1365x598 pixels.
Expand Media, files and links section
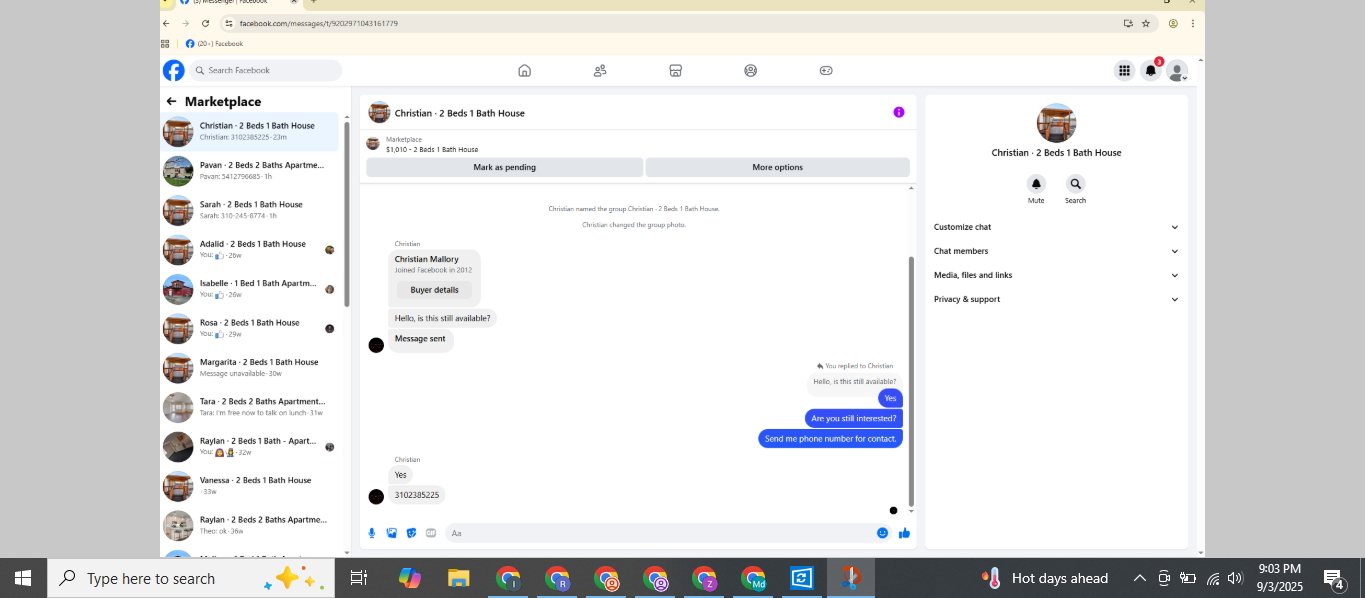[1056, 275]
